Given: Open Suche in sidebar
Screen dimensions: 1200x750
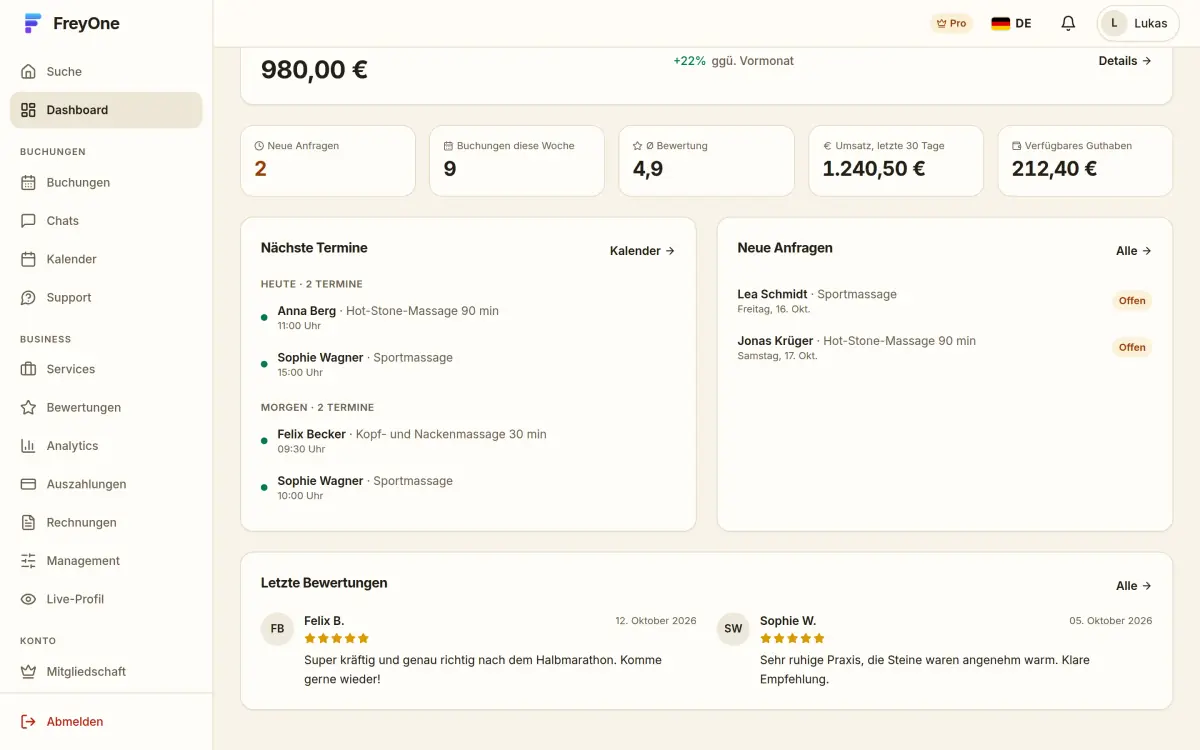Looking at the screenshot, I should point(106,72).
